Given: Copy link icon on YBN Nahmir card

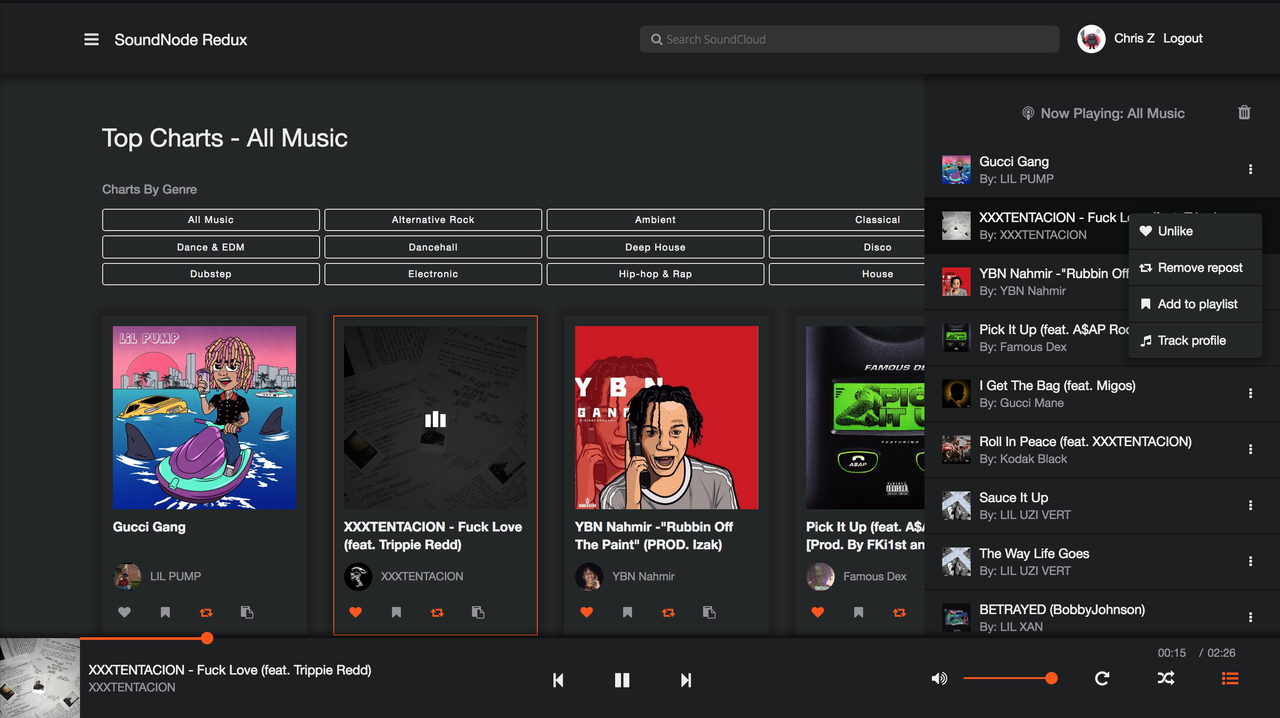Looking at the screenshot, I should tap(709, 612).
